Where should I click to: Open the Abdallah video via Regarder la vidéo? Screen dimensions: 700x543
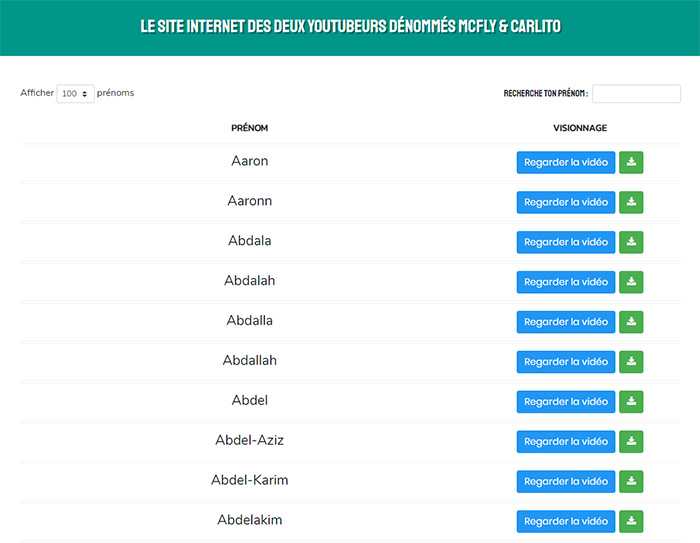tap(565, 362)
